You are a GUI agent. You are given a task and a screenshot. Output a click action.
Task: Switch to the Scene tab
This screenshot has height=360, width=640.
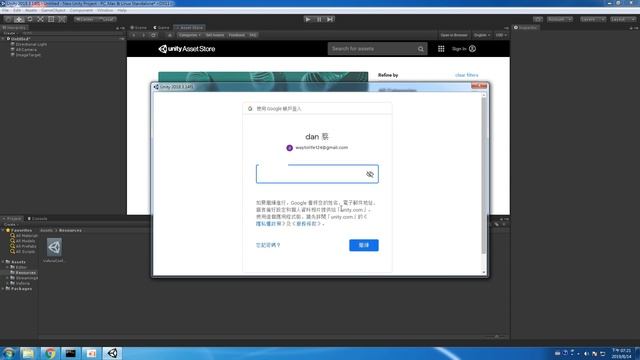(138, 28)
